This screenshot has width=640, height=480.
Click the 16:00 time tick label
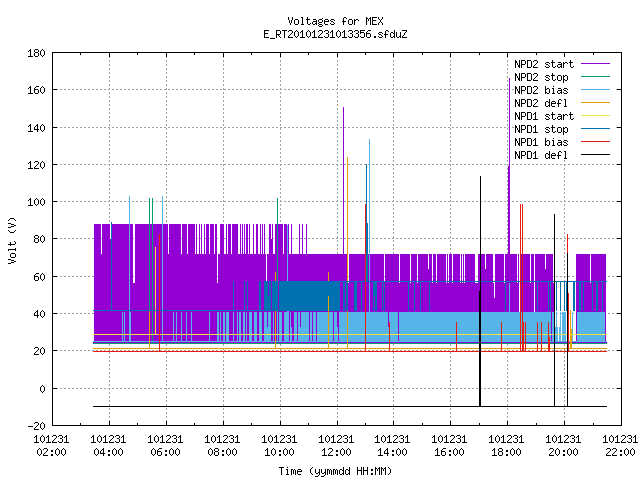coord(449,453)
